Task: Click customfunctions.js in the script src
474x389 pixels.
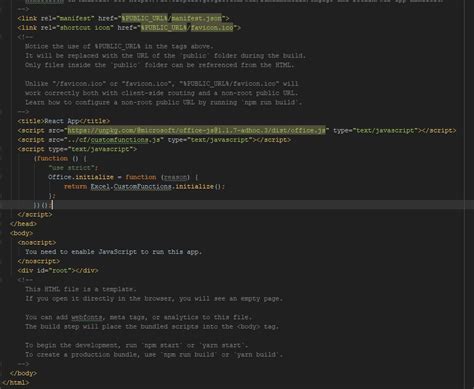Action: click(125, 140)
